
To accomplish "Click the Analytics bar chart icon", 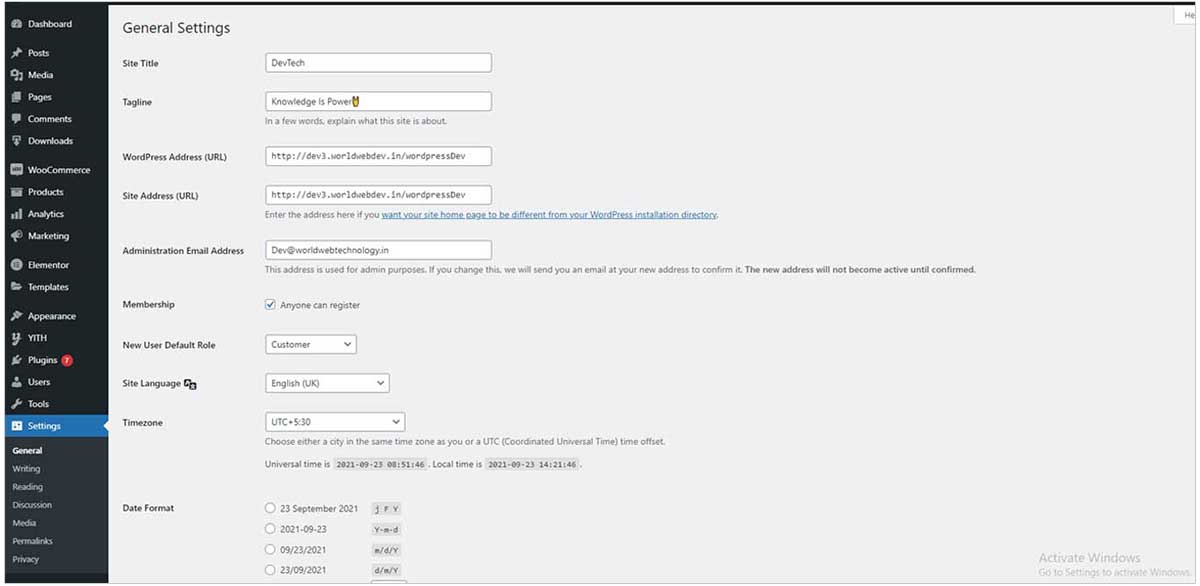I will pyautogui.click(x=16, y=214).
